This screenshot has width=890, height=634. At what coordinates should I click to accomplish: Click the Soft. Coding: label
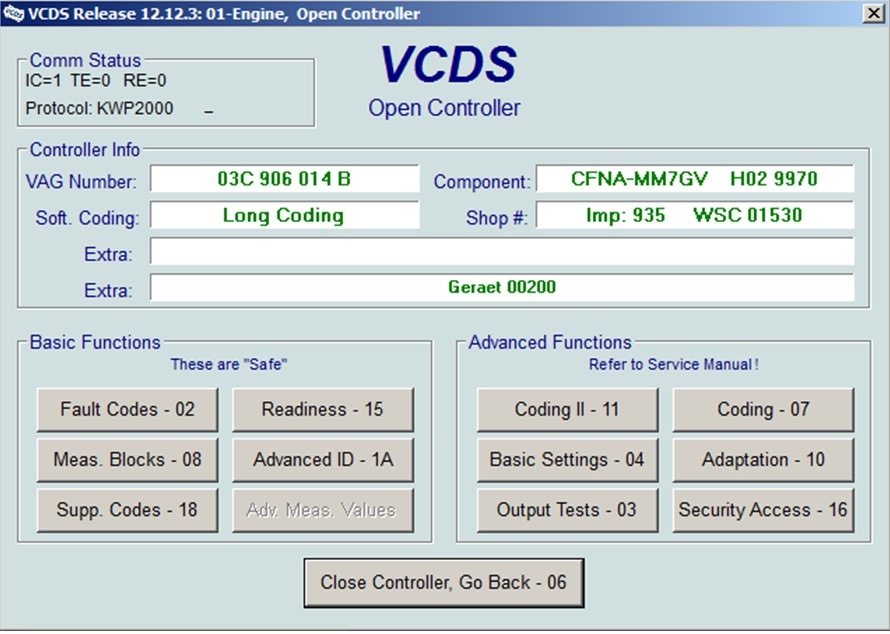tap(87, 218)
